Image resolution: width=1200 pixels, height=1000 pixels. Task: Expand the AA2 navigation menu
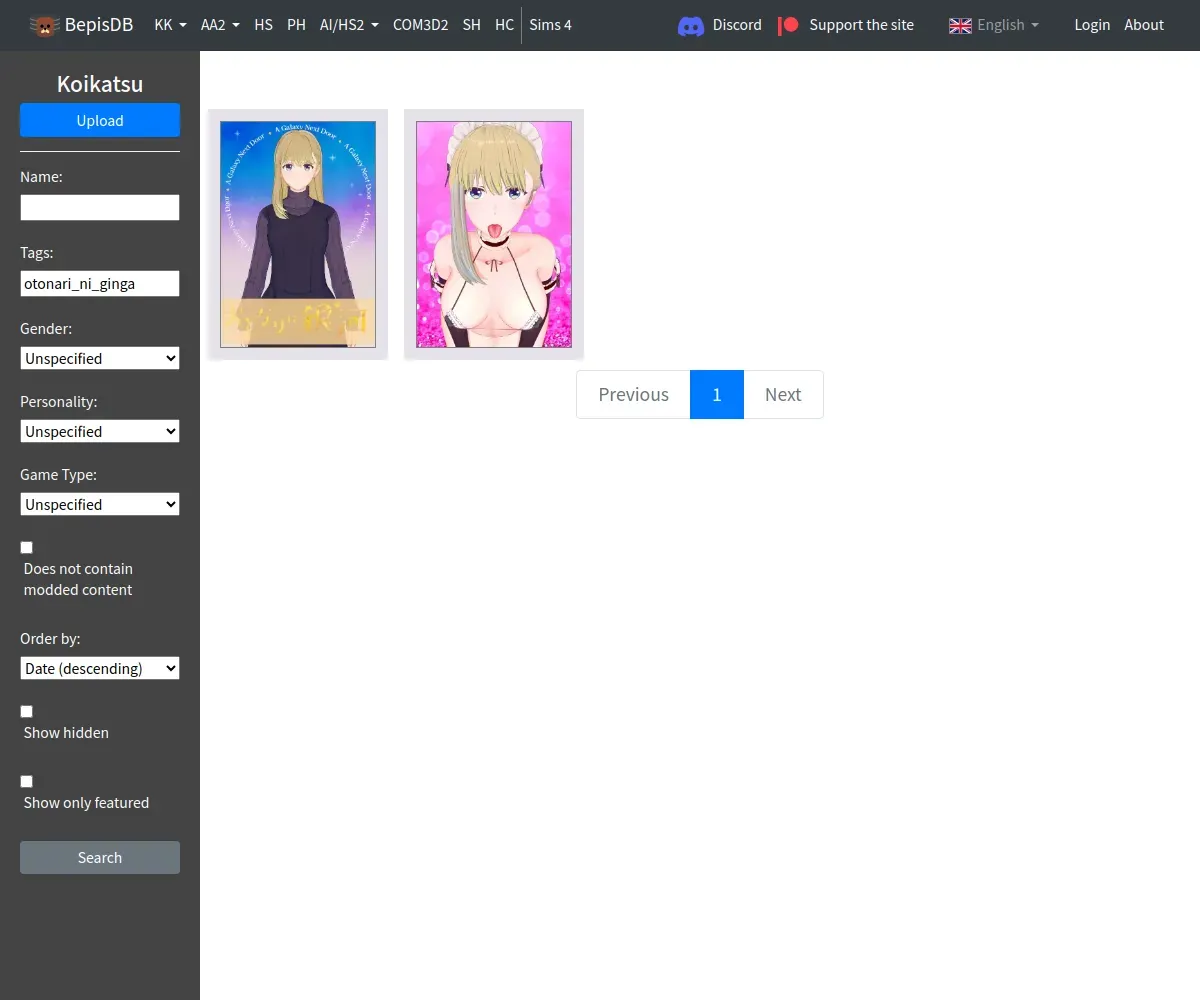(x=220, y=25)
